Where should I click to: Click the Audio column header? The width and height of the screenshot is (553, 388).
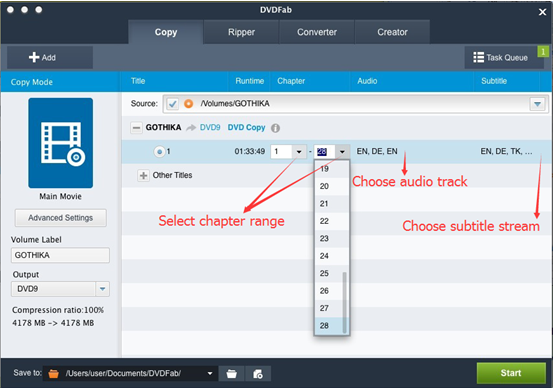coord(367,81)
